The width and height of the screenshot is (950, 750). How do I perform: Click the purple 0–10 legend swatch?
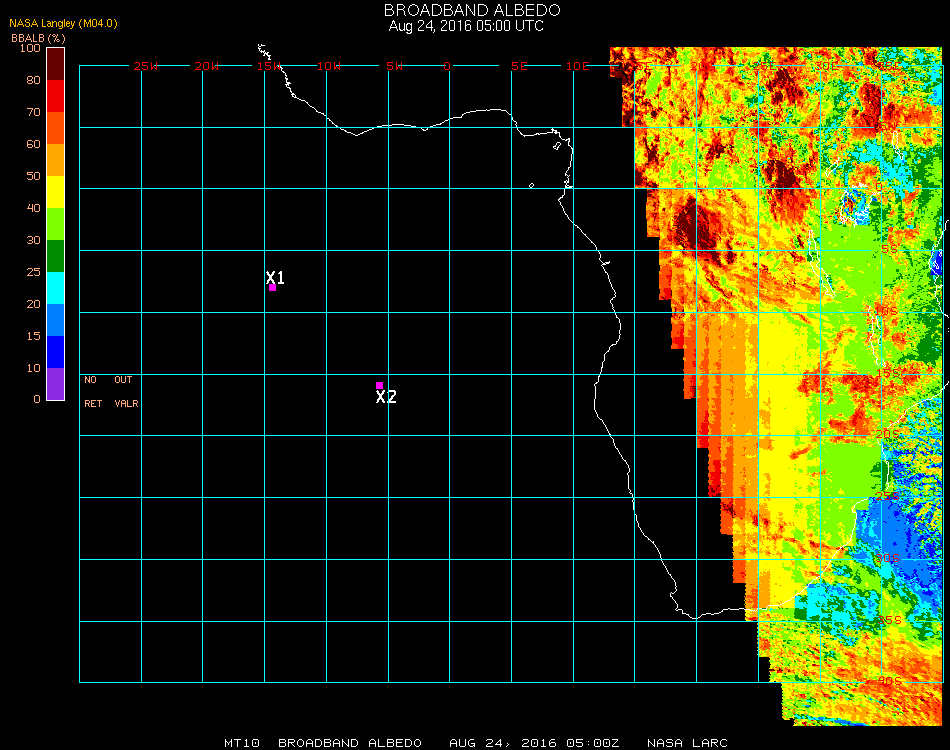[55, 384]
